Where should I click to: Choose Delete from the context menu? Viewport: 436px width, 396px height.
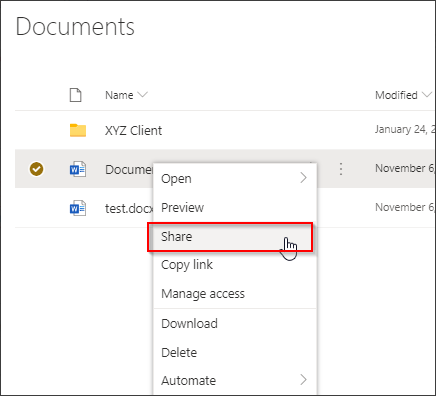click(x=179, y=352)
